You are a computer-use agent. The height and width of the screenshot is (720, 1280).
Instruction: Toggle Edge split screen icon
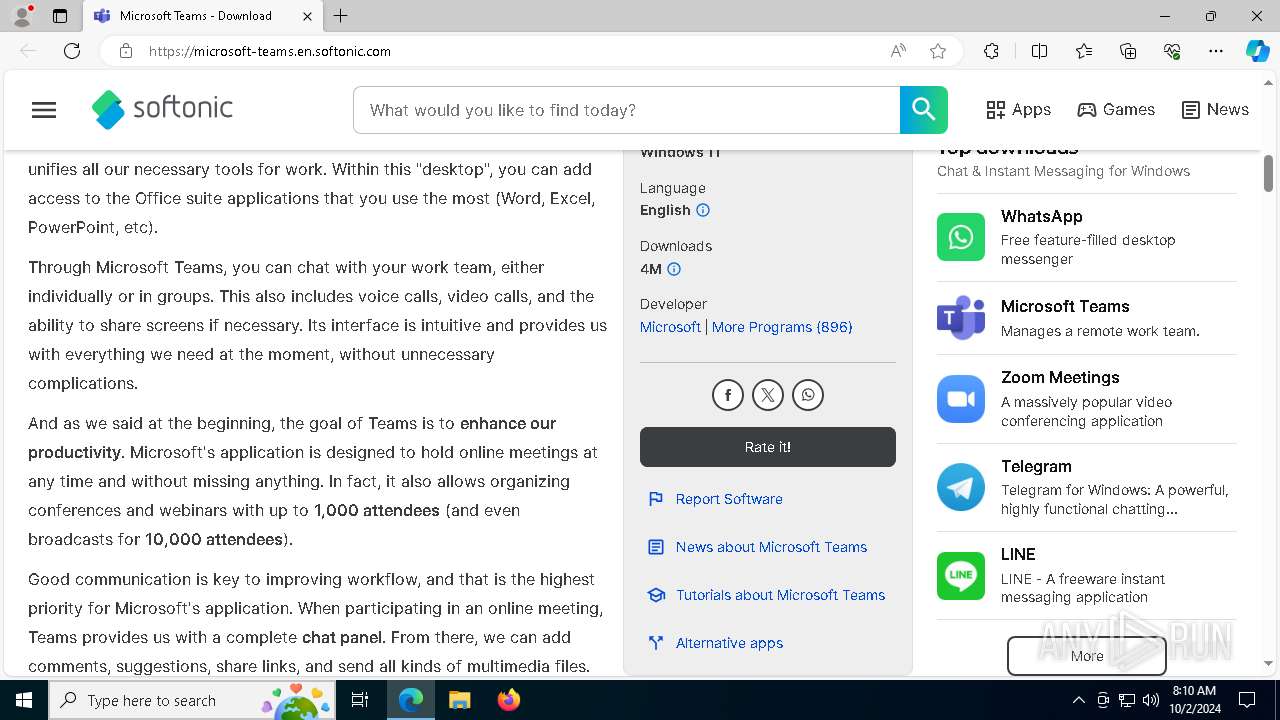[x=1039, y=51]
